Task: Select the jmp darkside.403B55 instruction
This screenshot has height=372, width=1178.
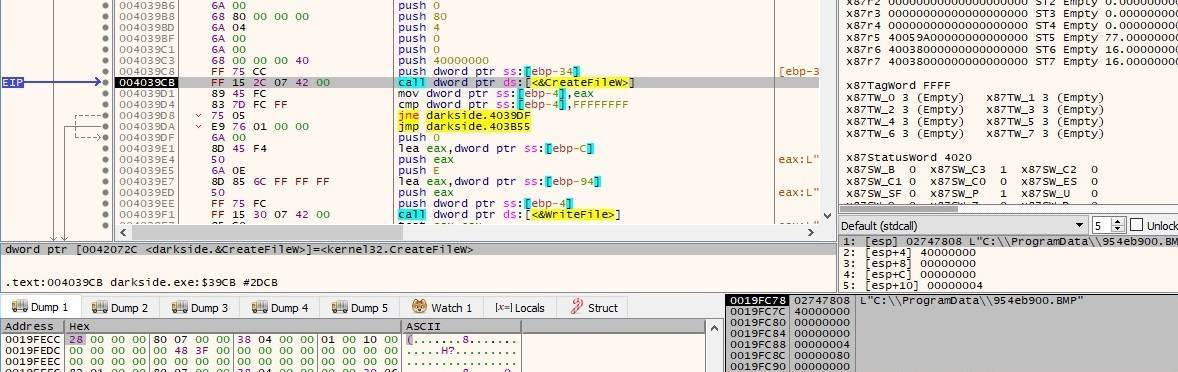Action: [464, 126]
